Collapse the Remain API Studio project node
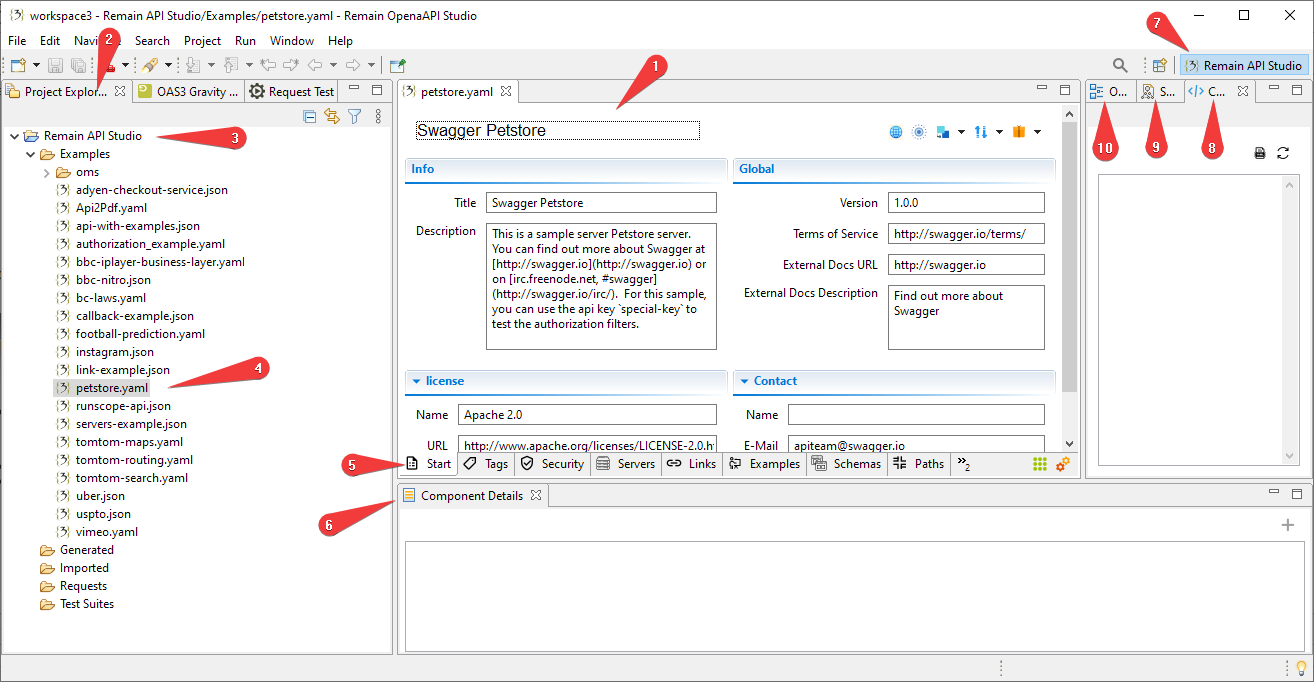Image resolution: width=1314 pixels, height=682 pixels. [14, 136]
